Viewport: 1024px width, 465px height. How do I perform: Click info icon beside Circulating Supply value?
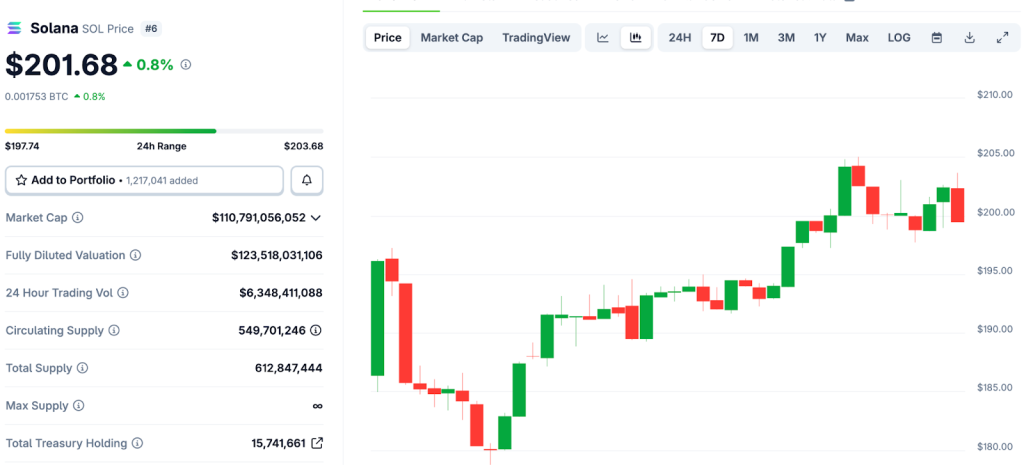317,330
